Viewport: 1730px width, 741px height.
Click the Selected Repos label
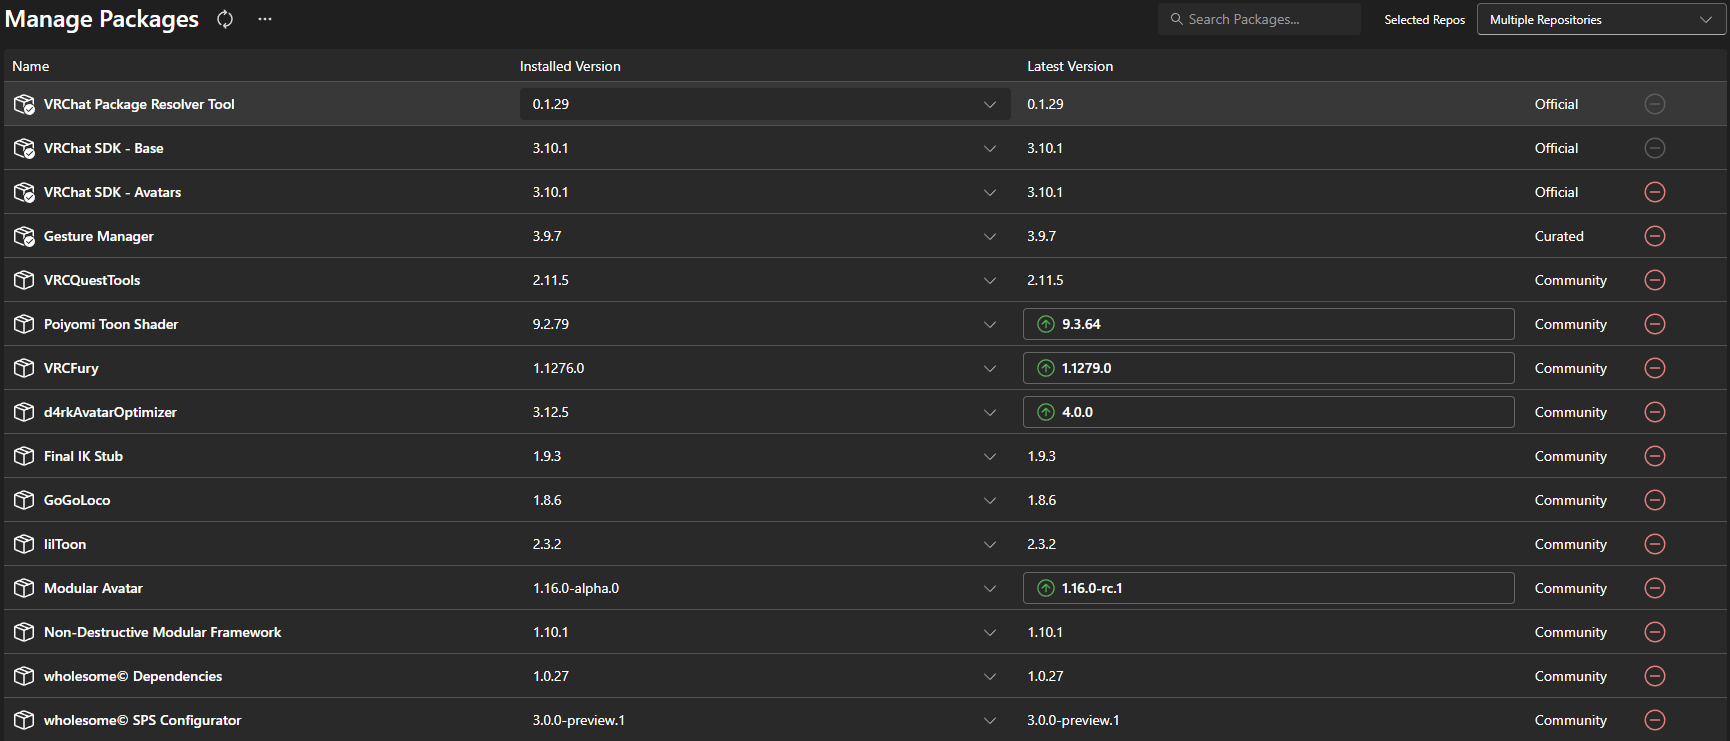1425,20
